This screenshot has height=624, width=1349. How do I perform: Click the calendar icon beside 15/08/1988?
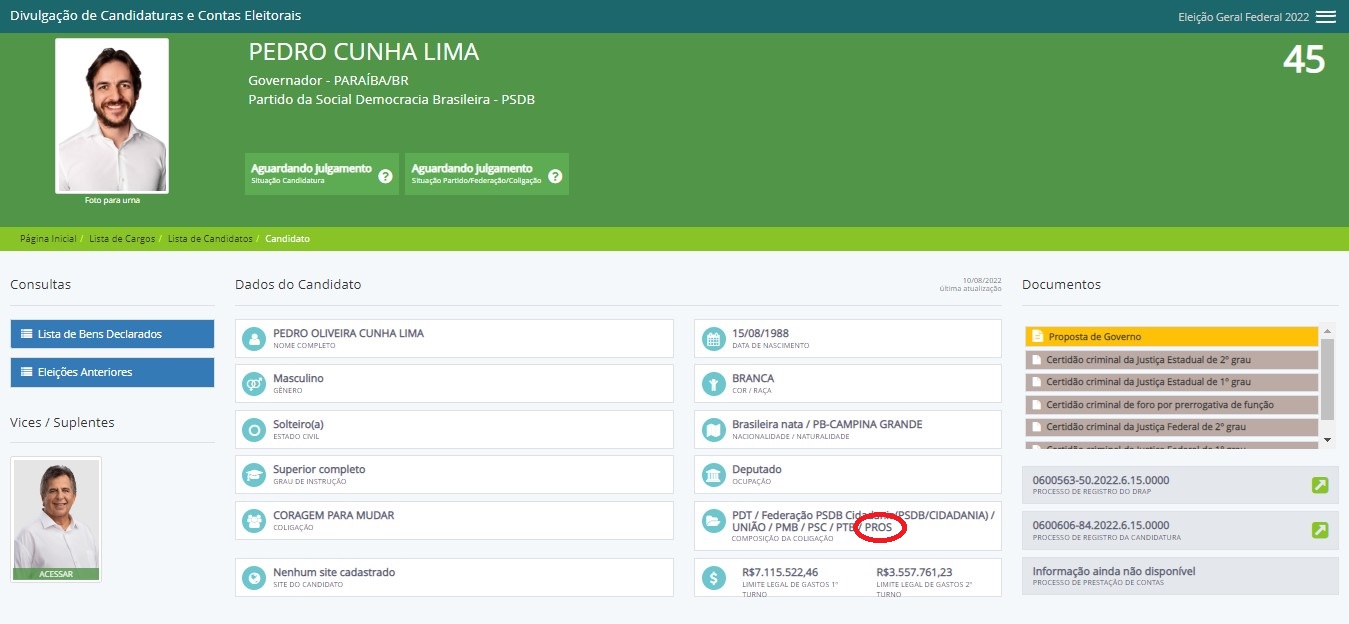pyautogui.click(x=714, y=339)
